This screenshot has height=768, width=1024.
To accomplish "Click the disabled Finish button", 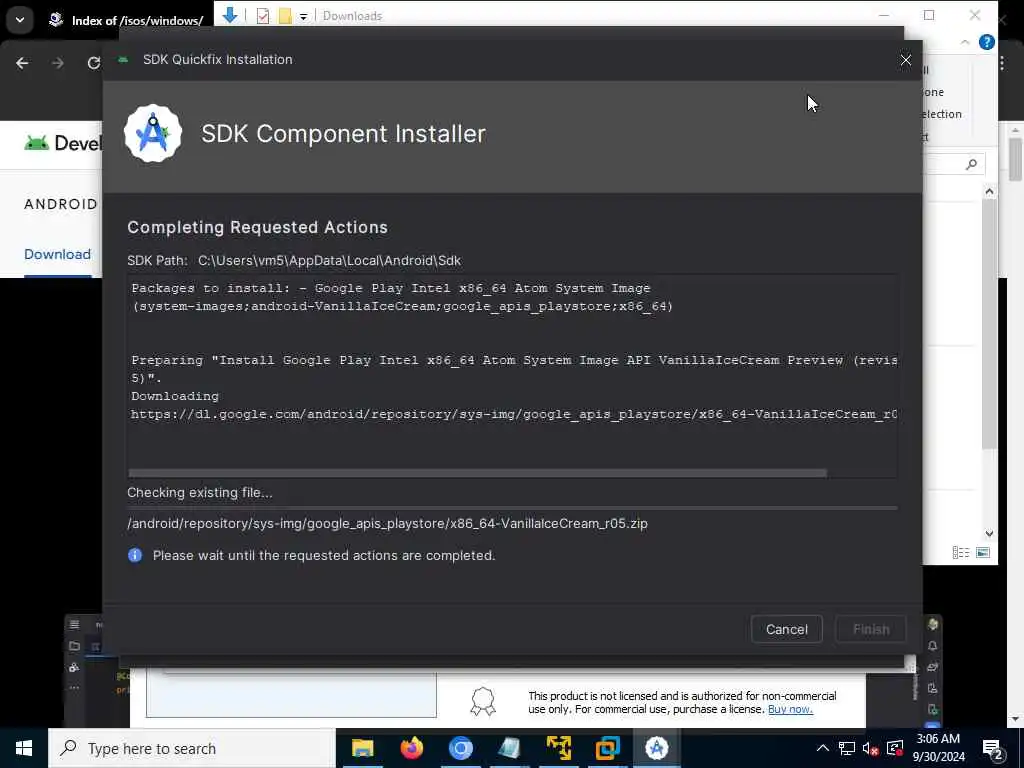I will [x=871, y=629].
